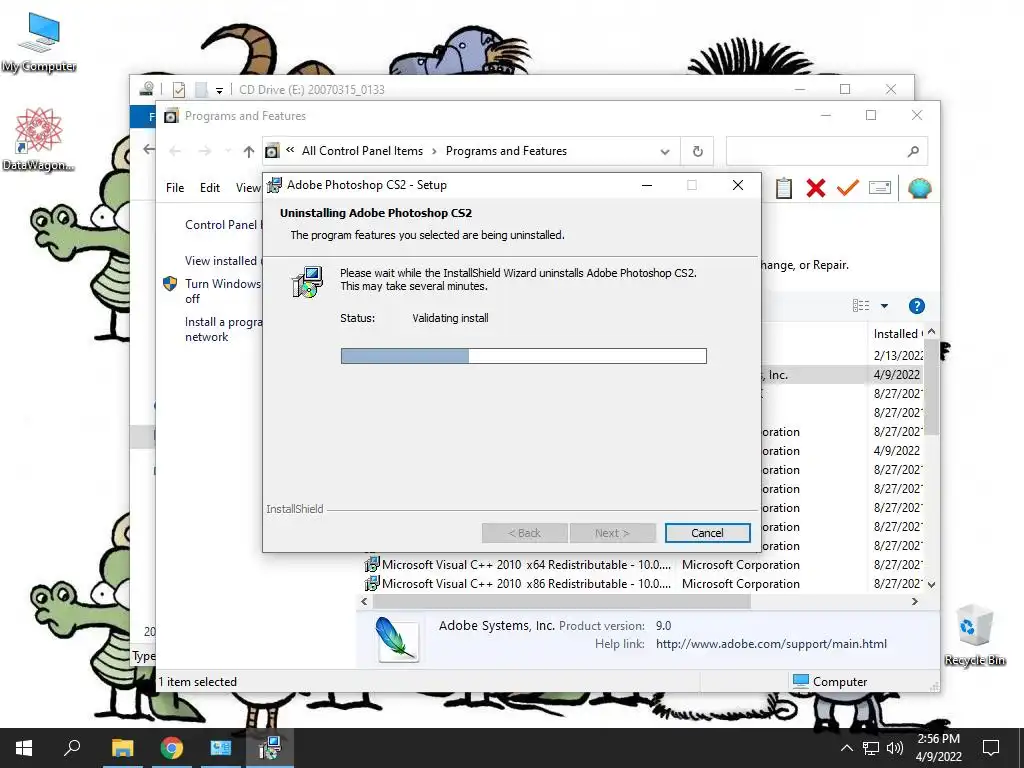The image size is (1024, 768).
Task: Click Computer in the status bar
Action: click(830, 681)
